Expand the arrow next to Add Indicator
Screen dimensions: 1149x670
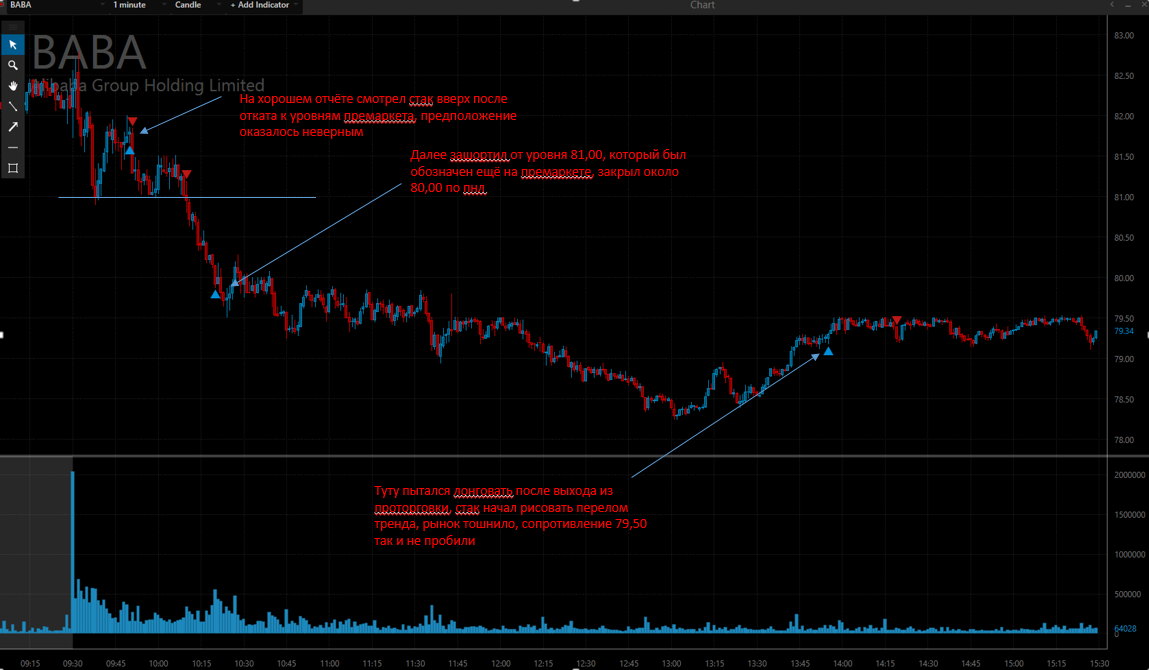coord(296,5)
